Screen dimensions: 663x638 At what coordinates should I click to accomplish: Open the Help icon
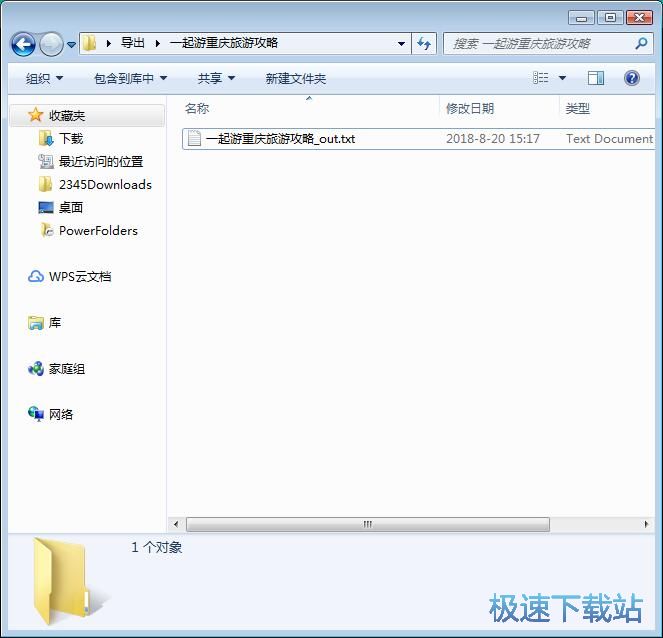click(x=632, y=78)
